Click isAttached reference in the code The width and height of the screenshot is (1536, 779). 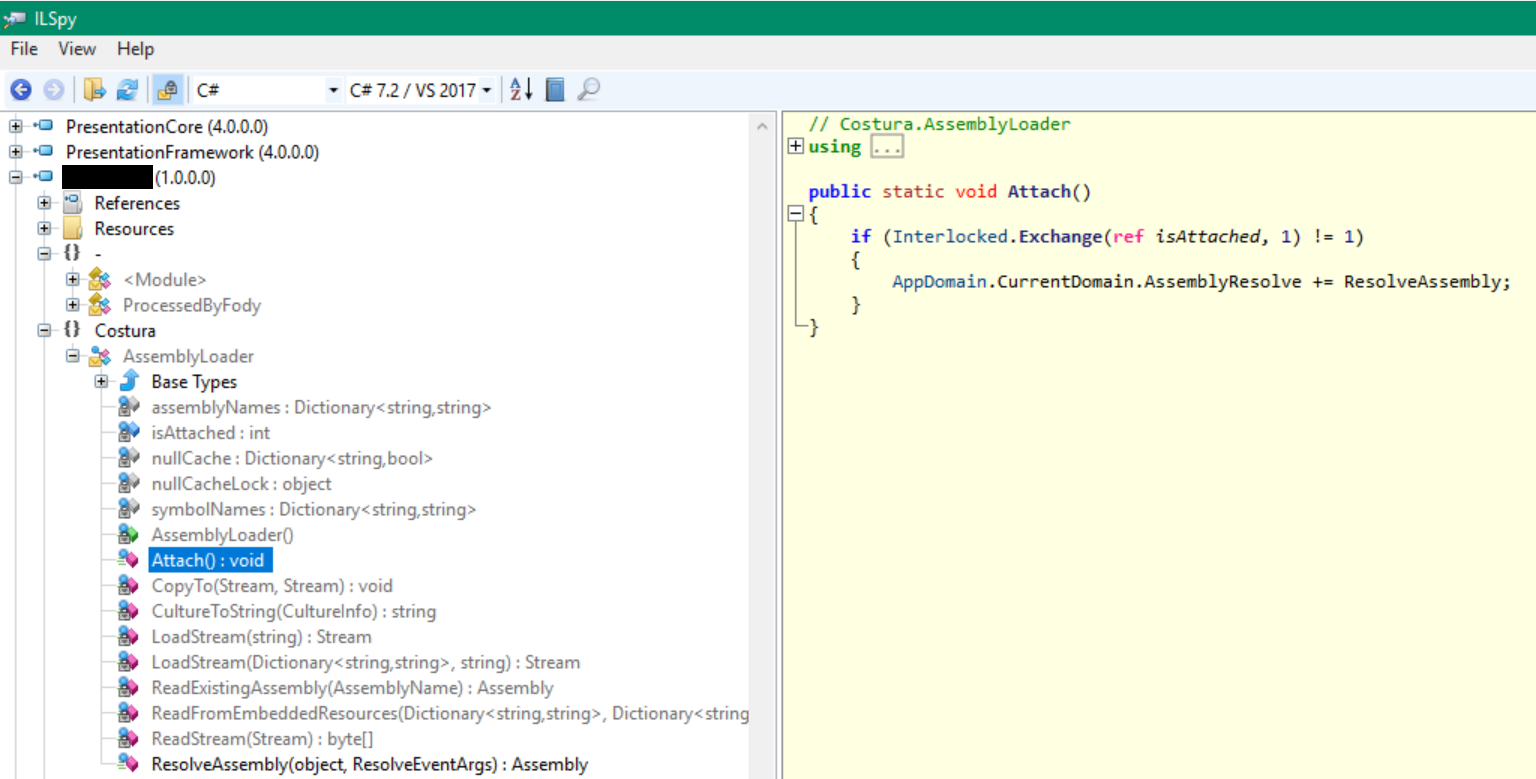pyautogui.click(x=1208, y=237)
